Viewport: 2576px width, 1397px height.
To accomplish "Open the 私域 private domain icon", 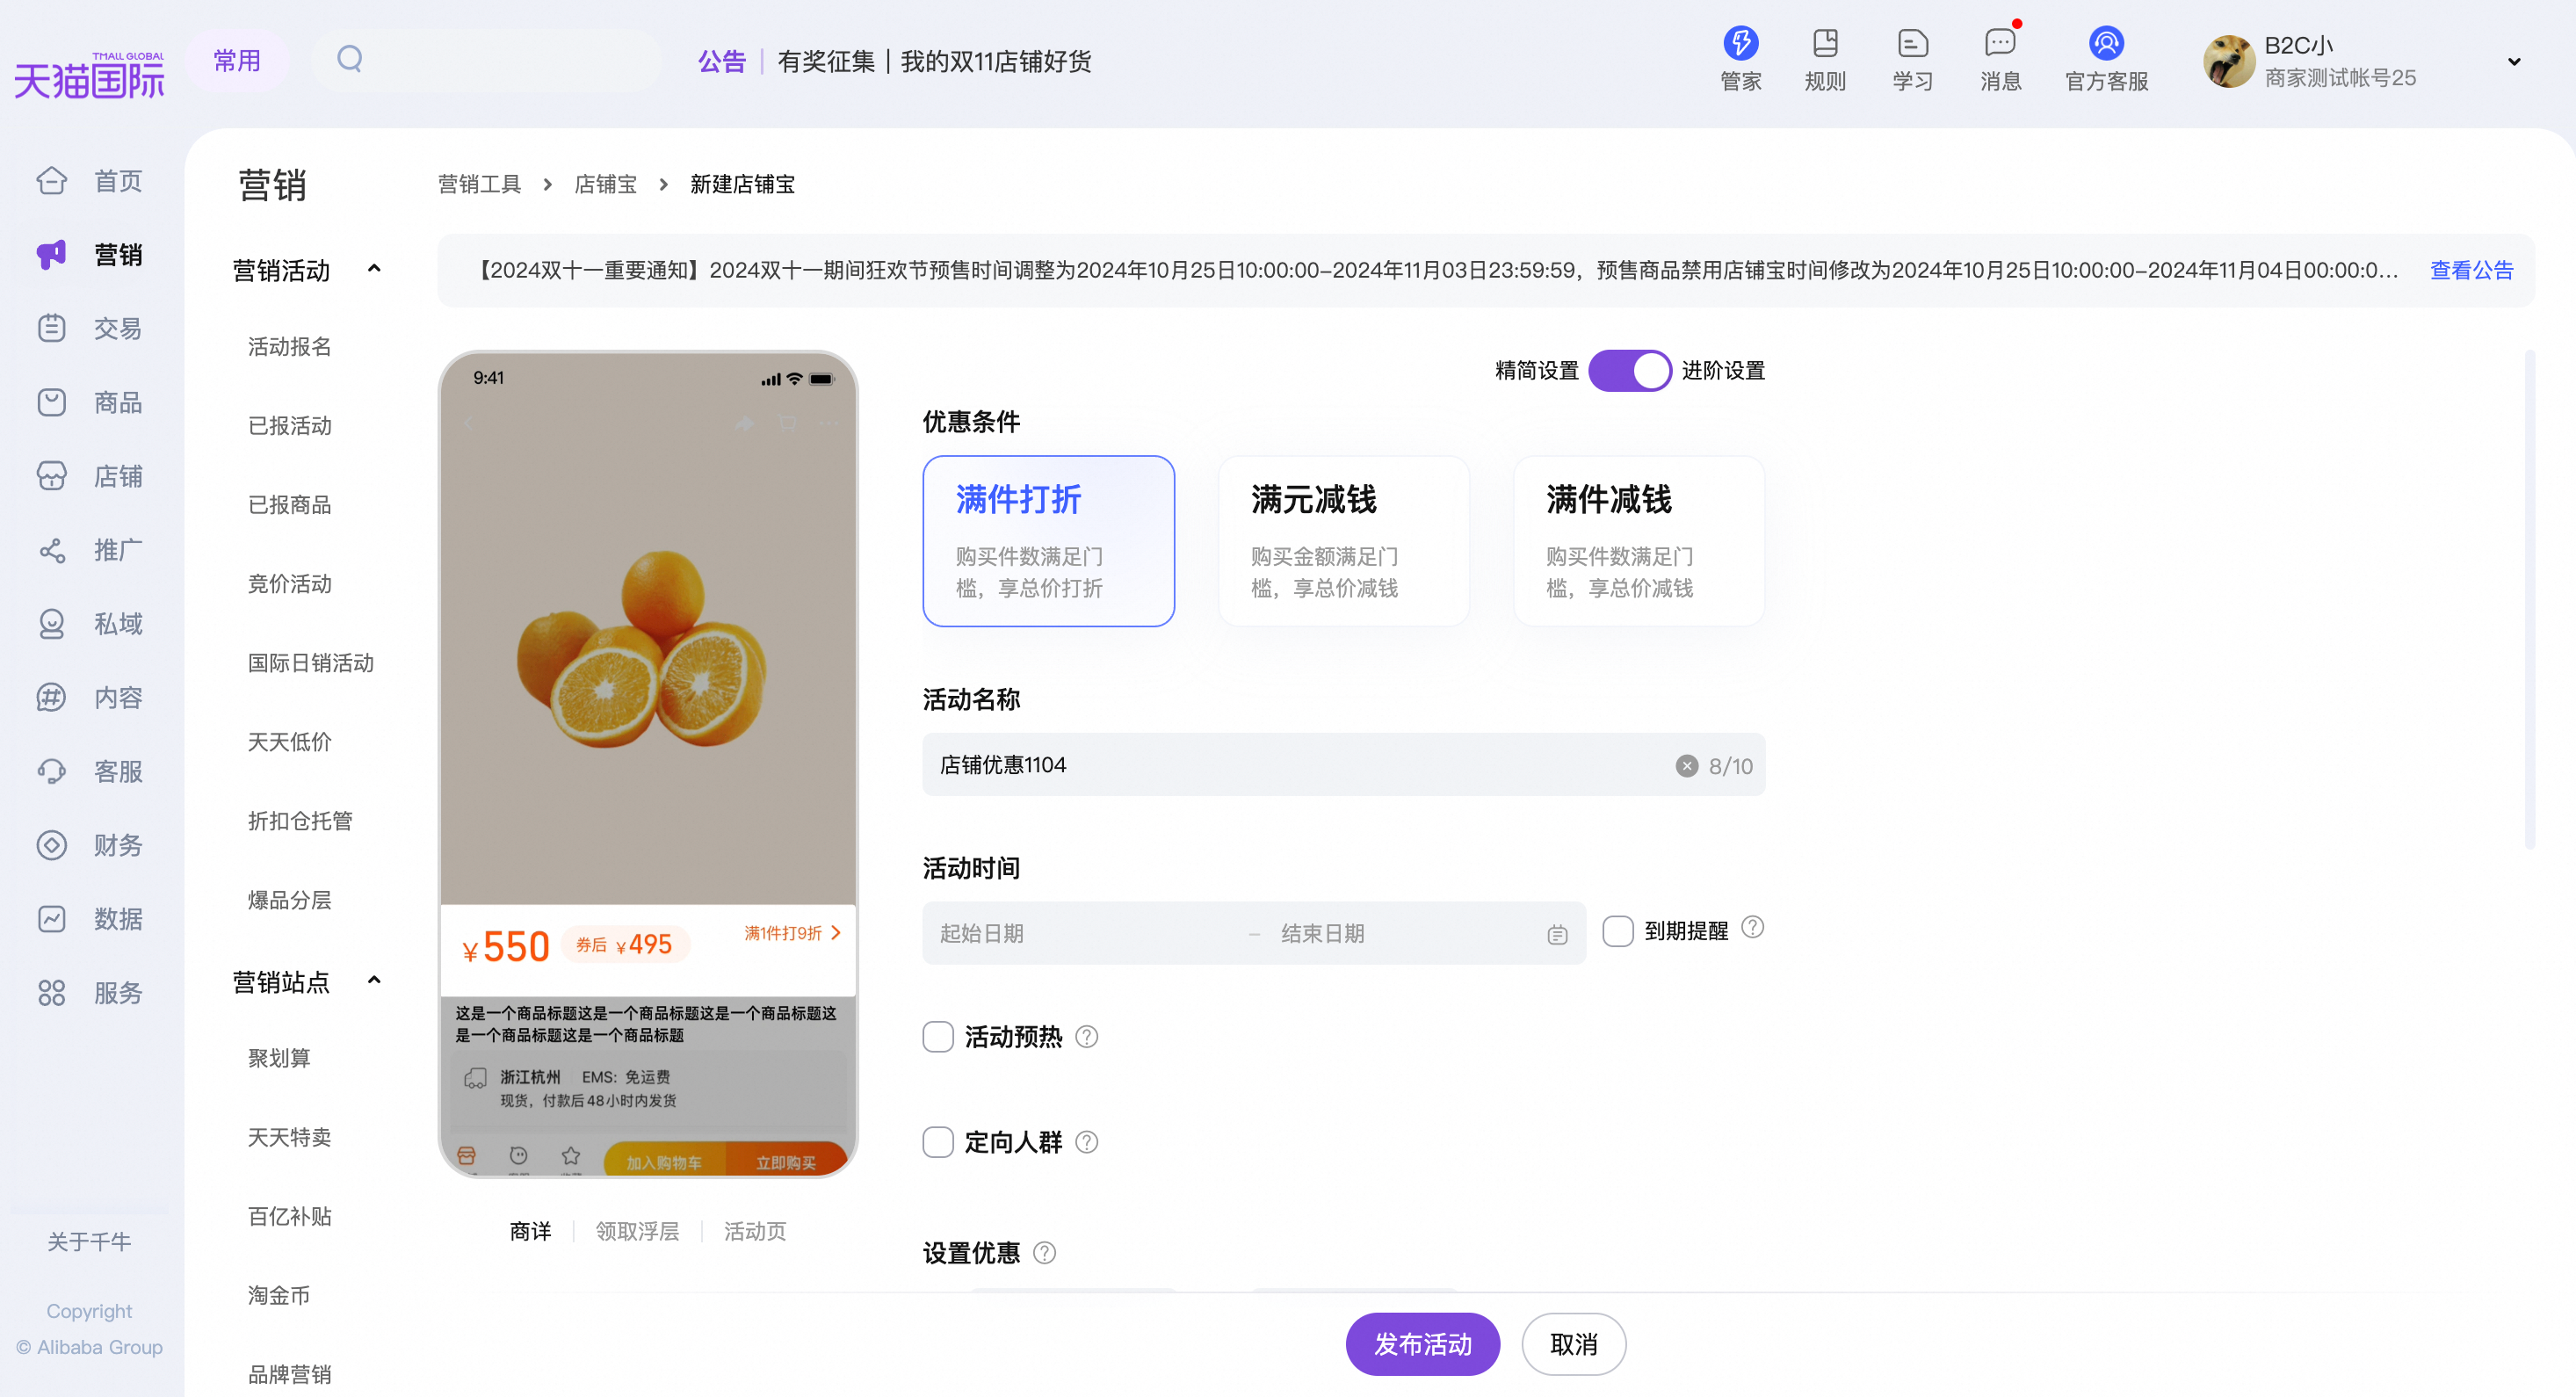I will 51,624.
